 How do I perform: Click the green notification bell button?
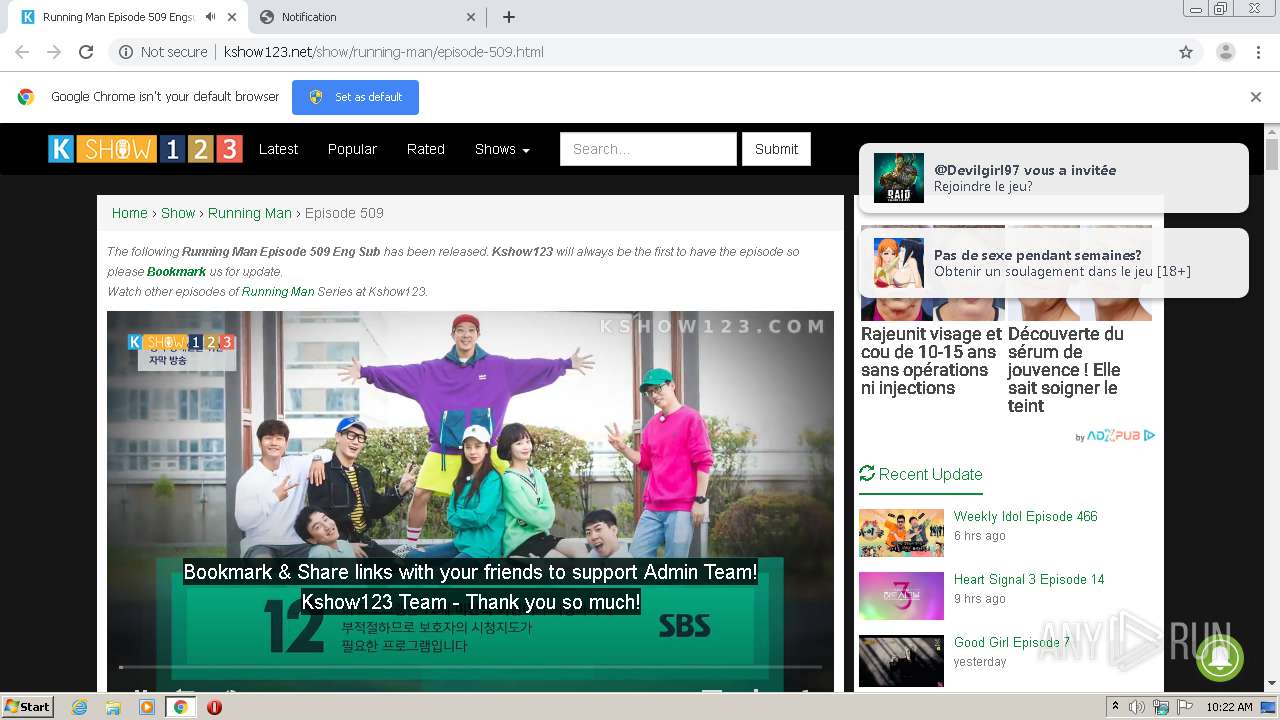(1220, 657)
